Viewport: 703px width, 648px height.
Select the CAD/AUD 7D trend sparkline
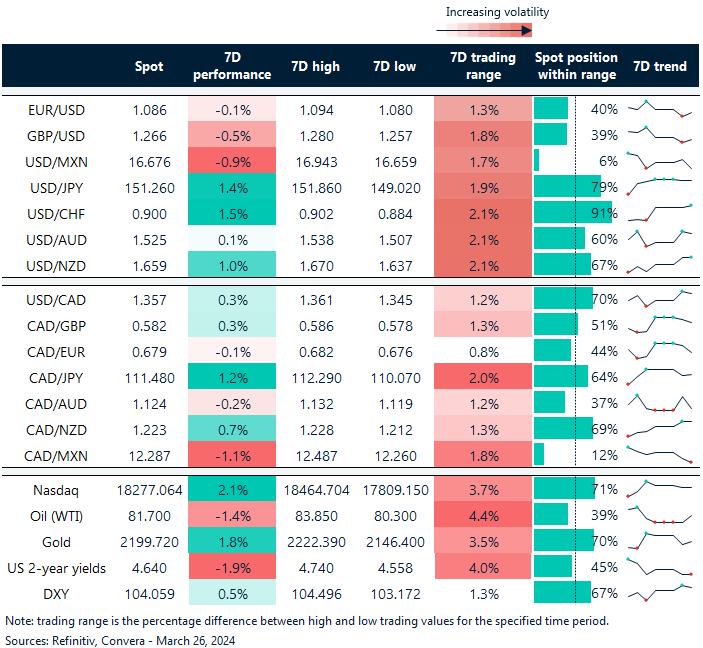pyautogui.click(x=659, y=403)
